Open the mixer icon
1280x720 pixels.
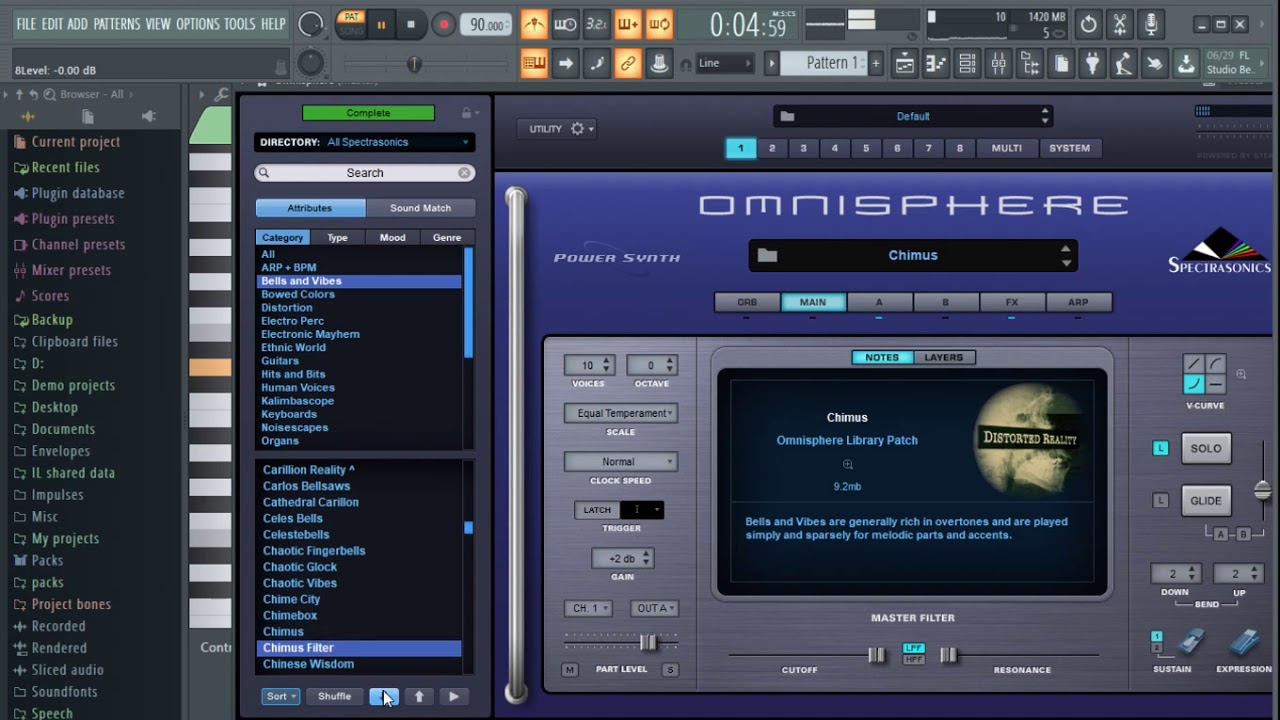998,64
